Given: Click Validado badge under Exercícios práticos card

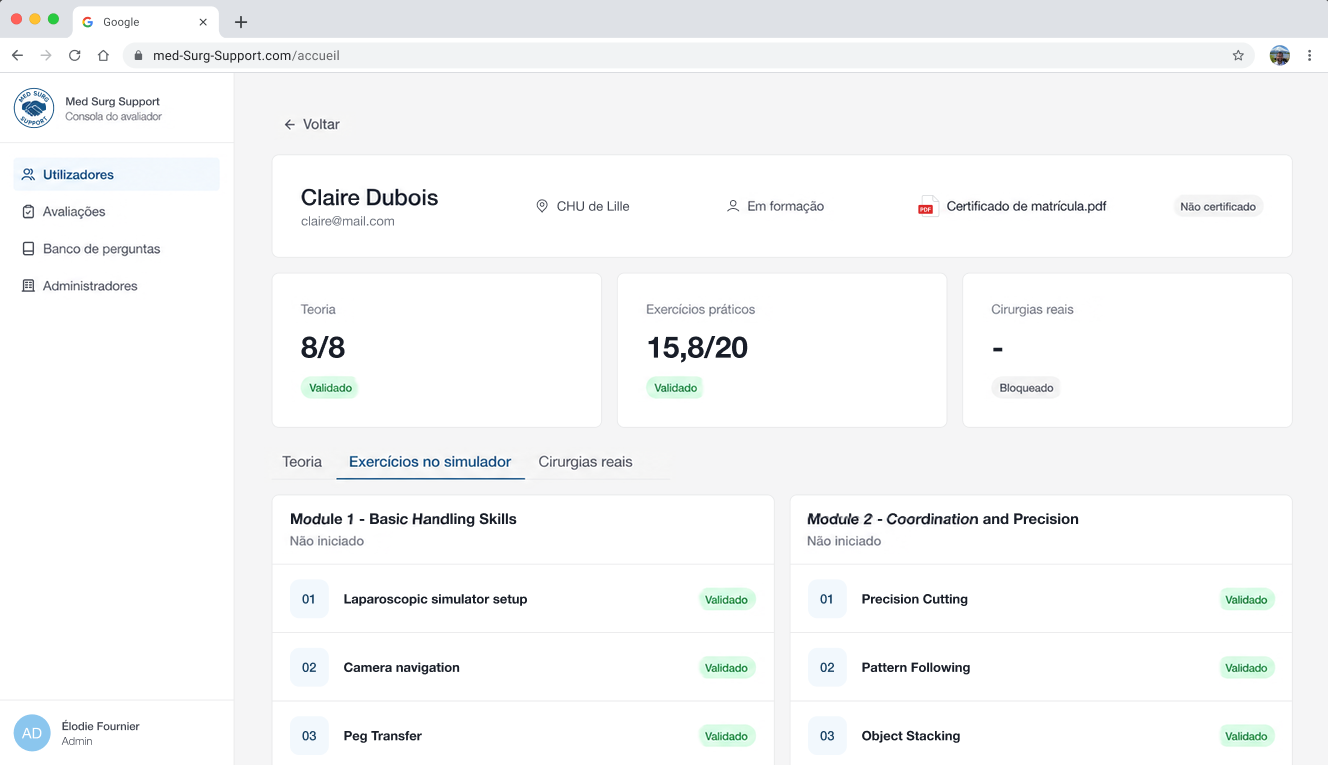Looking at the screenshot, I should (x=675, y=388).
